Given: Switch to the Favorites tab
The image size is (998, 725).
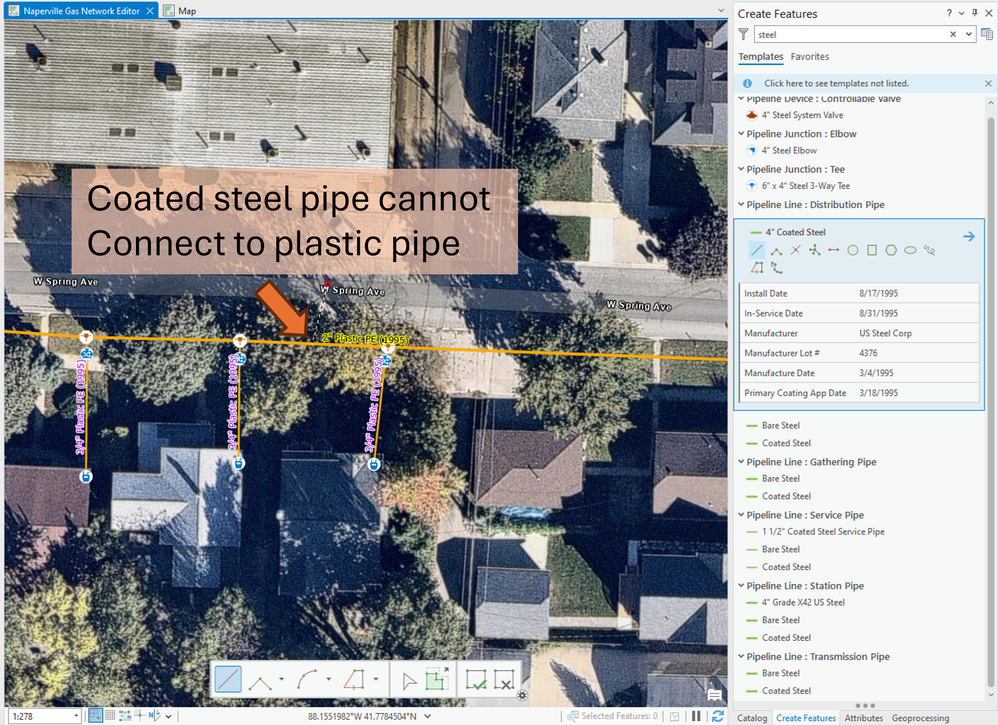Looking at the screenshot, I should click(x=810, y=57).
